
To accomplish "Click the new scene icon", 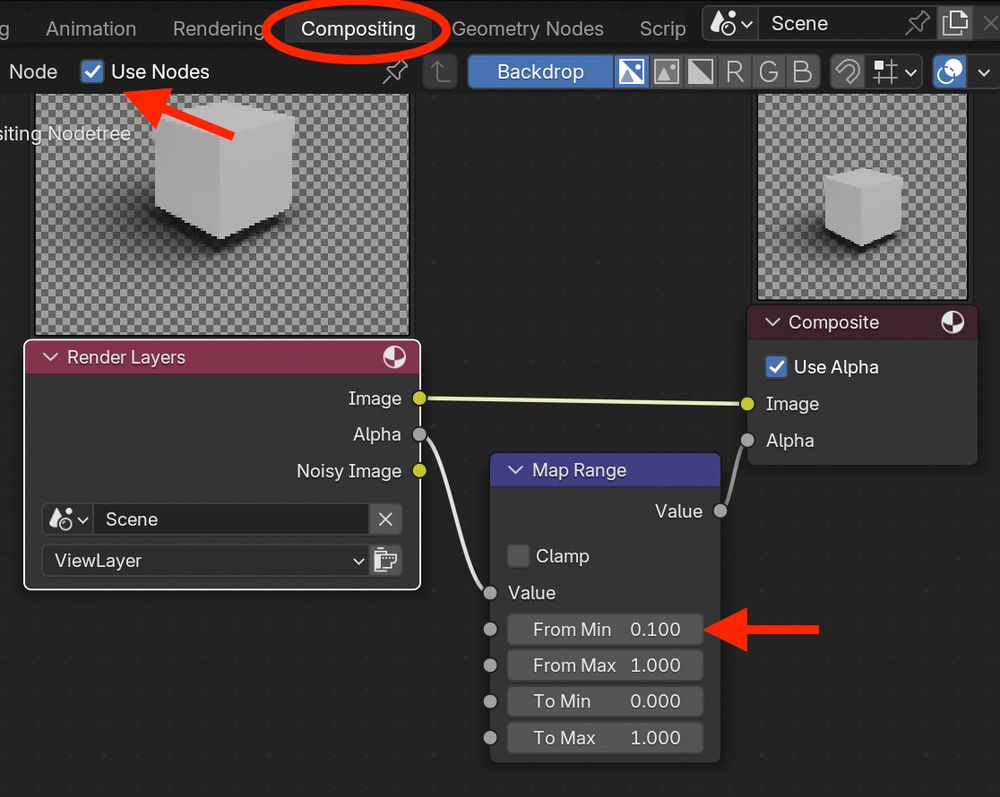I will point(954,24).
